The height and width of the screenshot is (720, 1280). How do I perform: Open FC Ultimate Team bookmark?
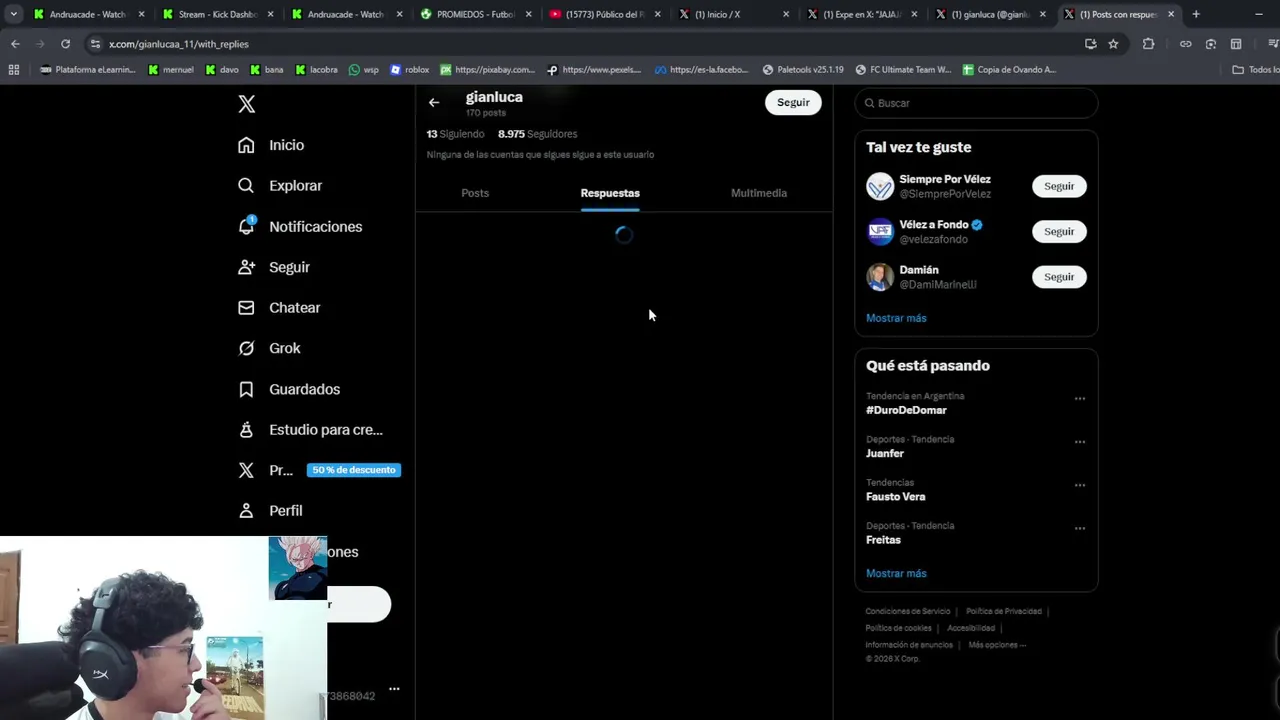903,70
